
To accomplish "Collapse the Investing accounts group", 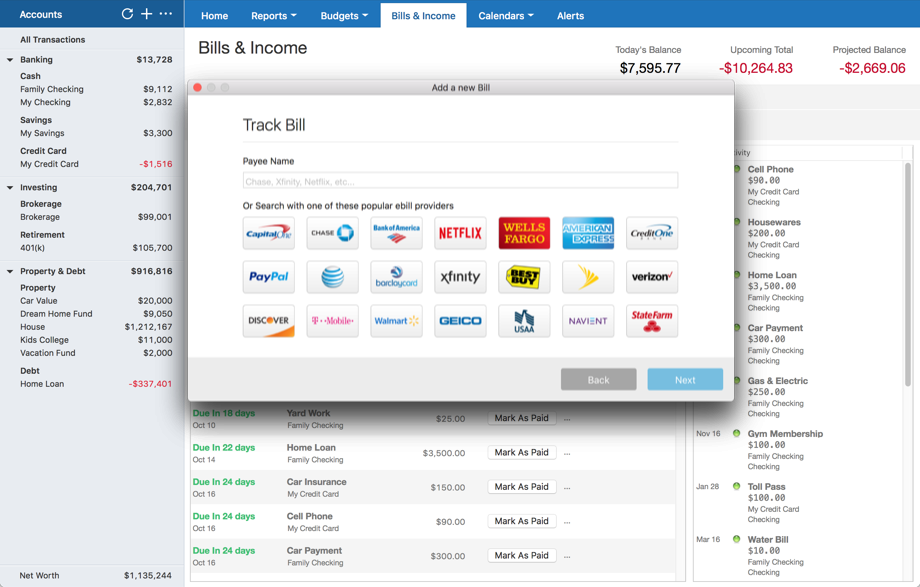I will coord(10,188).
